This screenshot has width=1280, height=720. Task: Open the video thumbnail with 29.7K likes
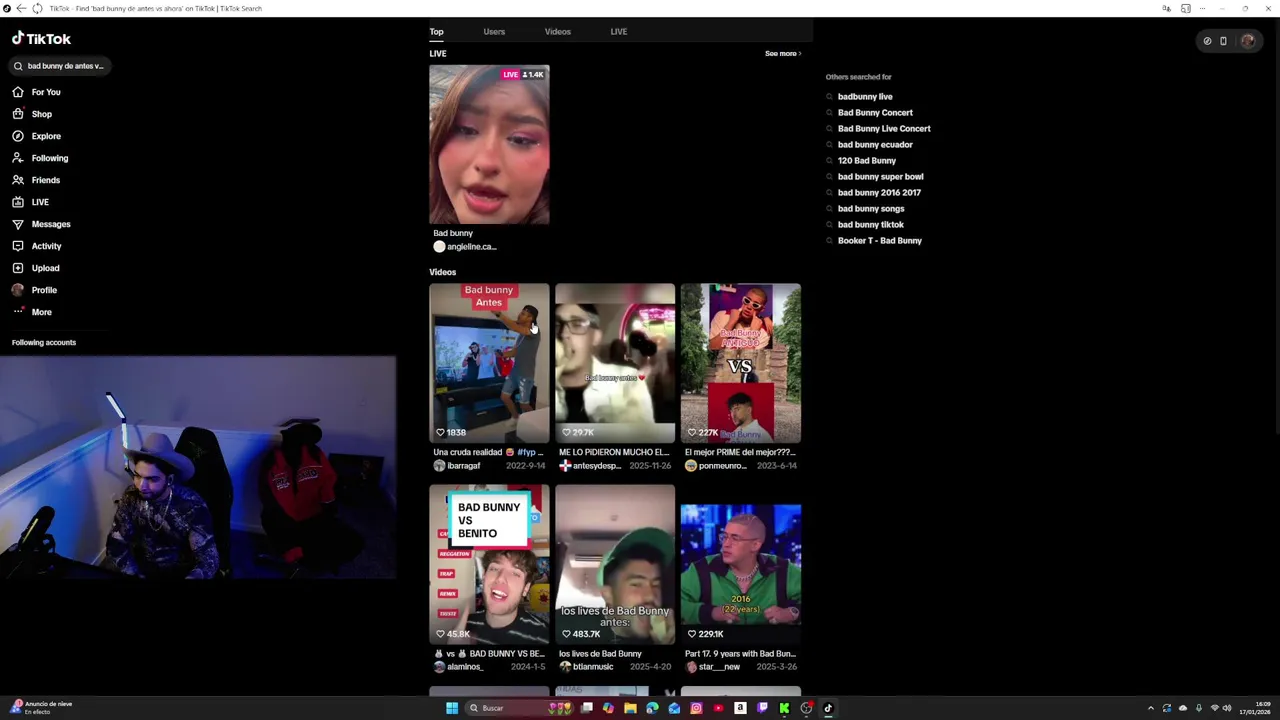point(615,363)
